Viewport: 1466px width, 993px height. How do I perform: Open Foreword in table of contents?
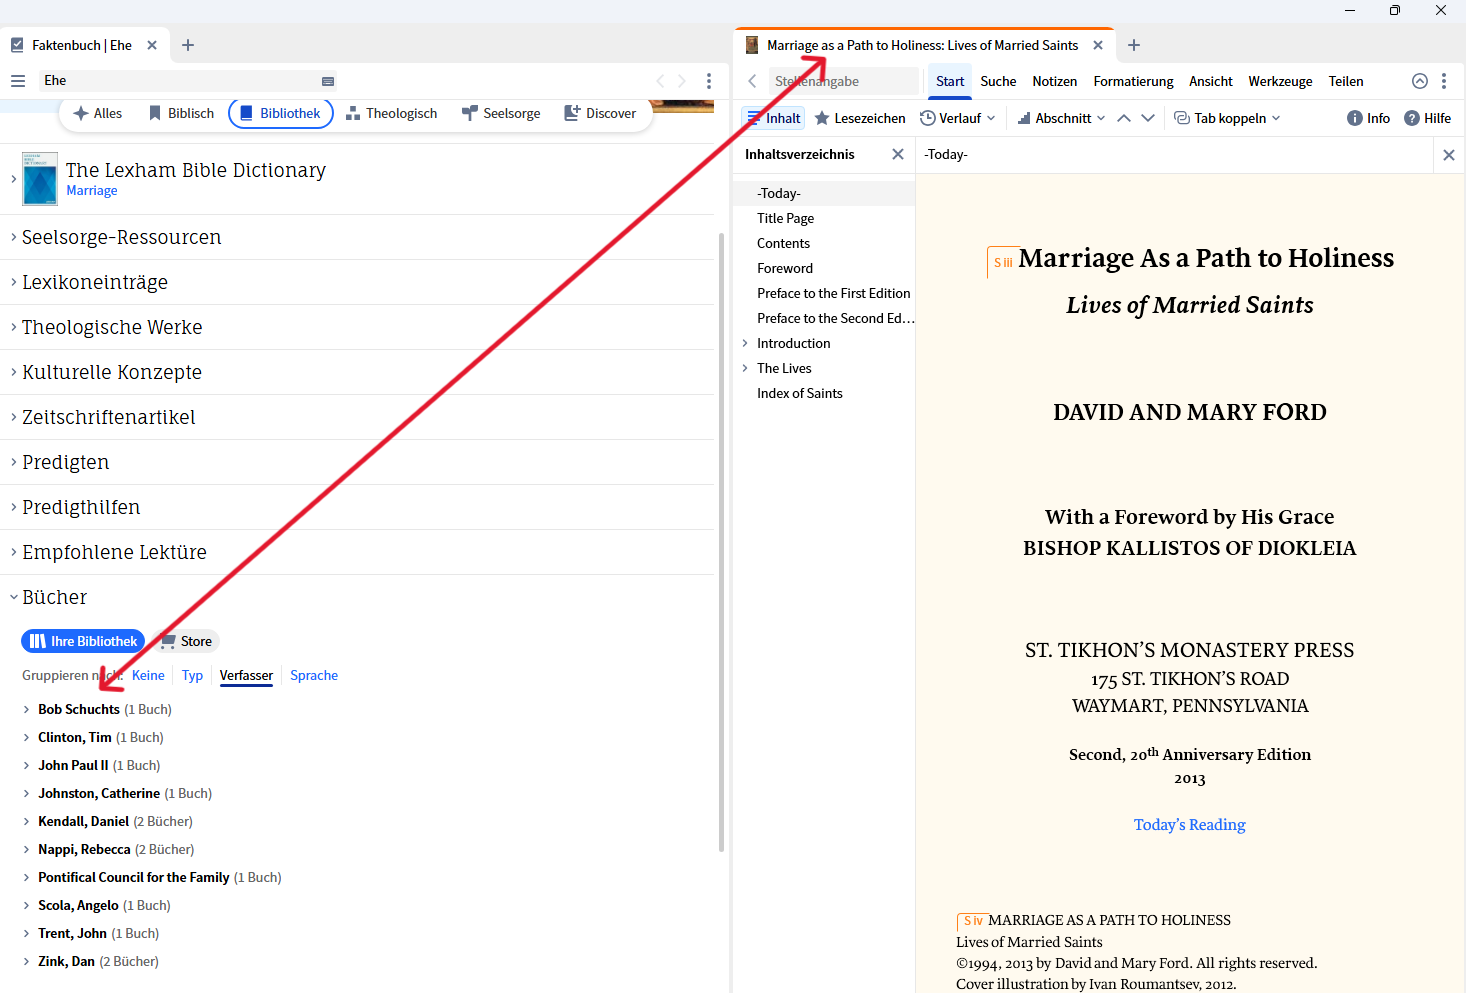[x=785, y=268]
